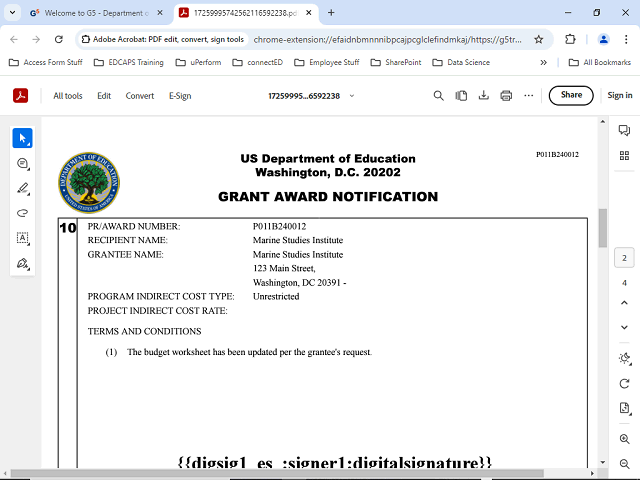Viewport: 640px width, 480px height.
Task: Open the Access Form Stuff bookmark folder
Action: [x=46, y=62]
